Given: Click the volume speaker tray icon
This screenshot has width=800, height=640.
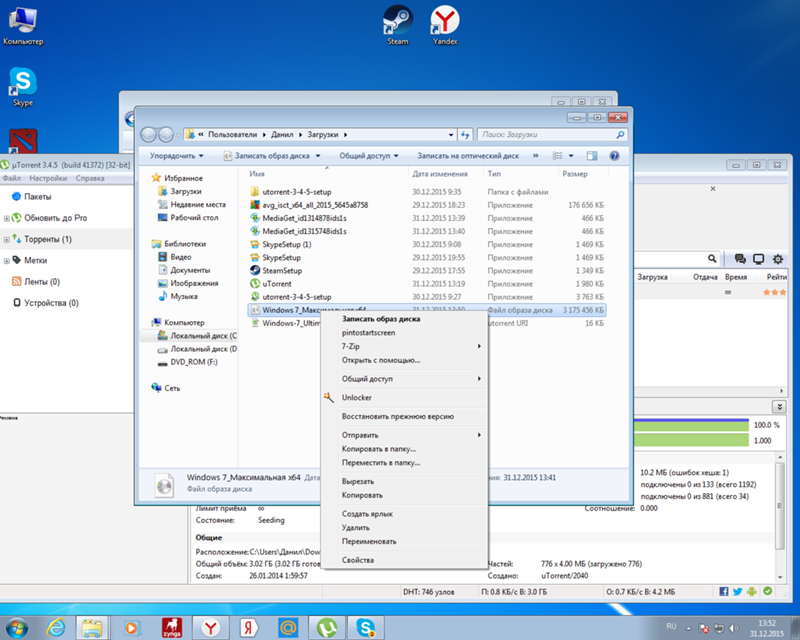Looking at the screenshot, I should click(733, 628).
